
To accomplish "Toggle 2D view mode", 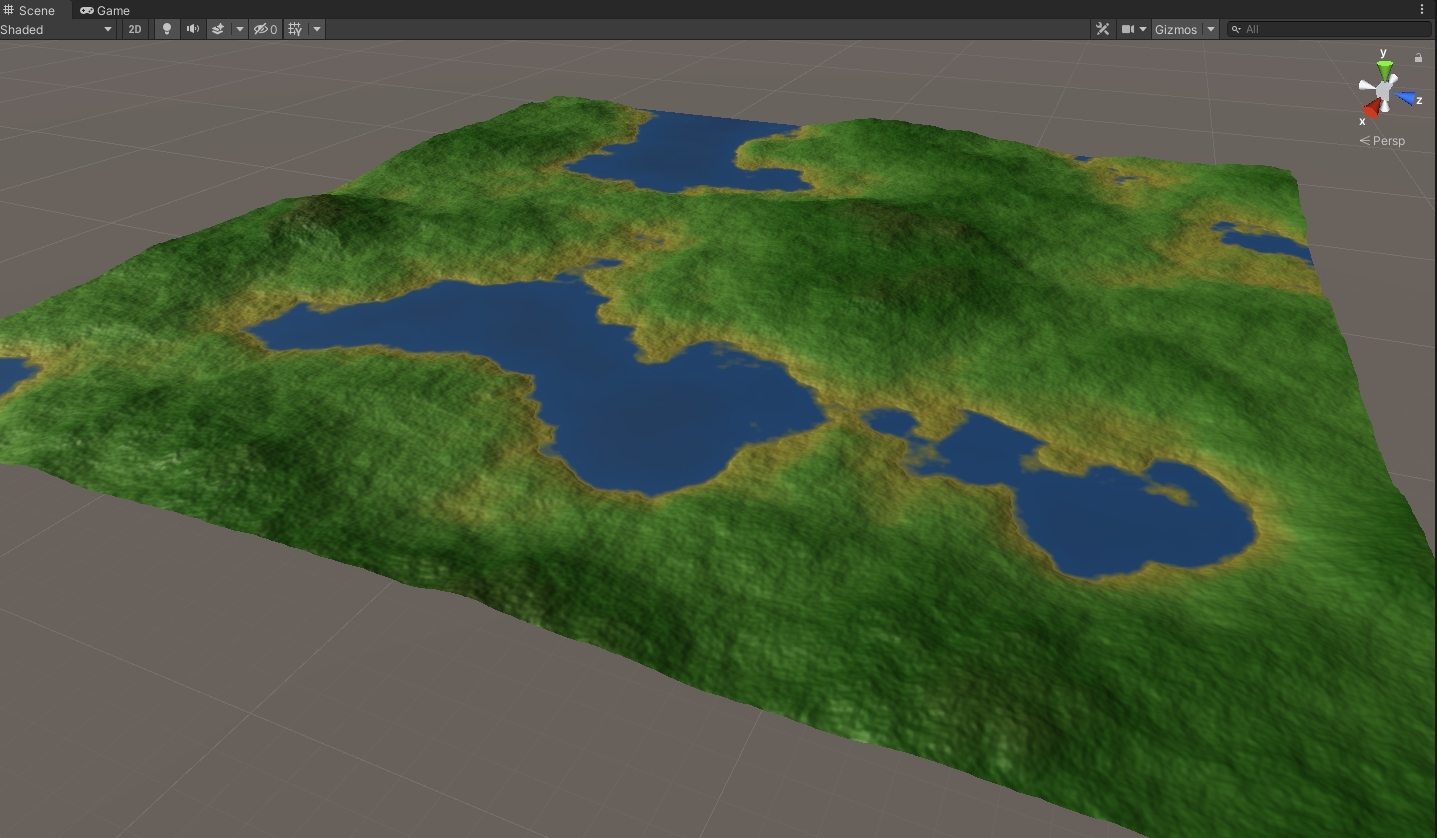I will [135, 29].
